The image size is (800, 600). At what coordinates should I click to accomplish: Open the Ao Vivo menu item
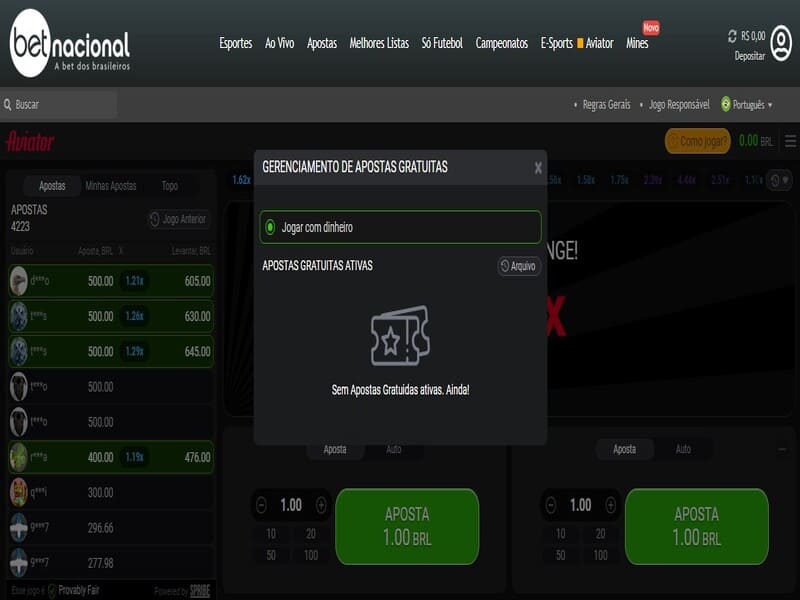[279, 43]
